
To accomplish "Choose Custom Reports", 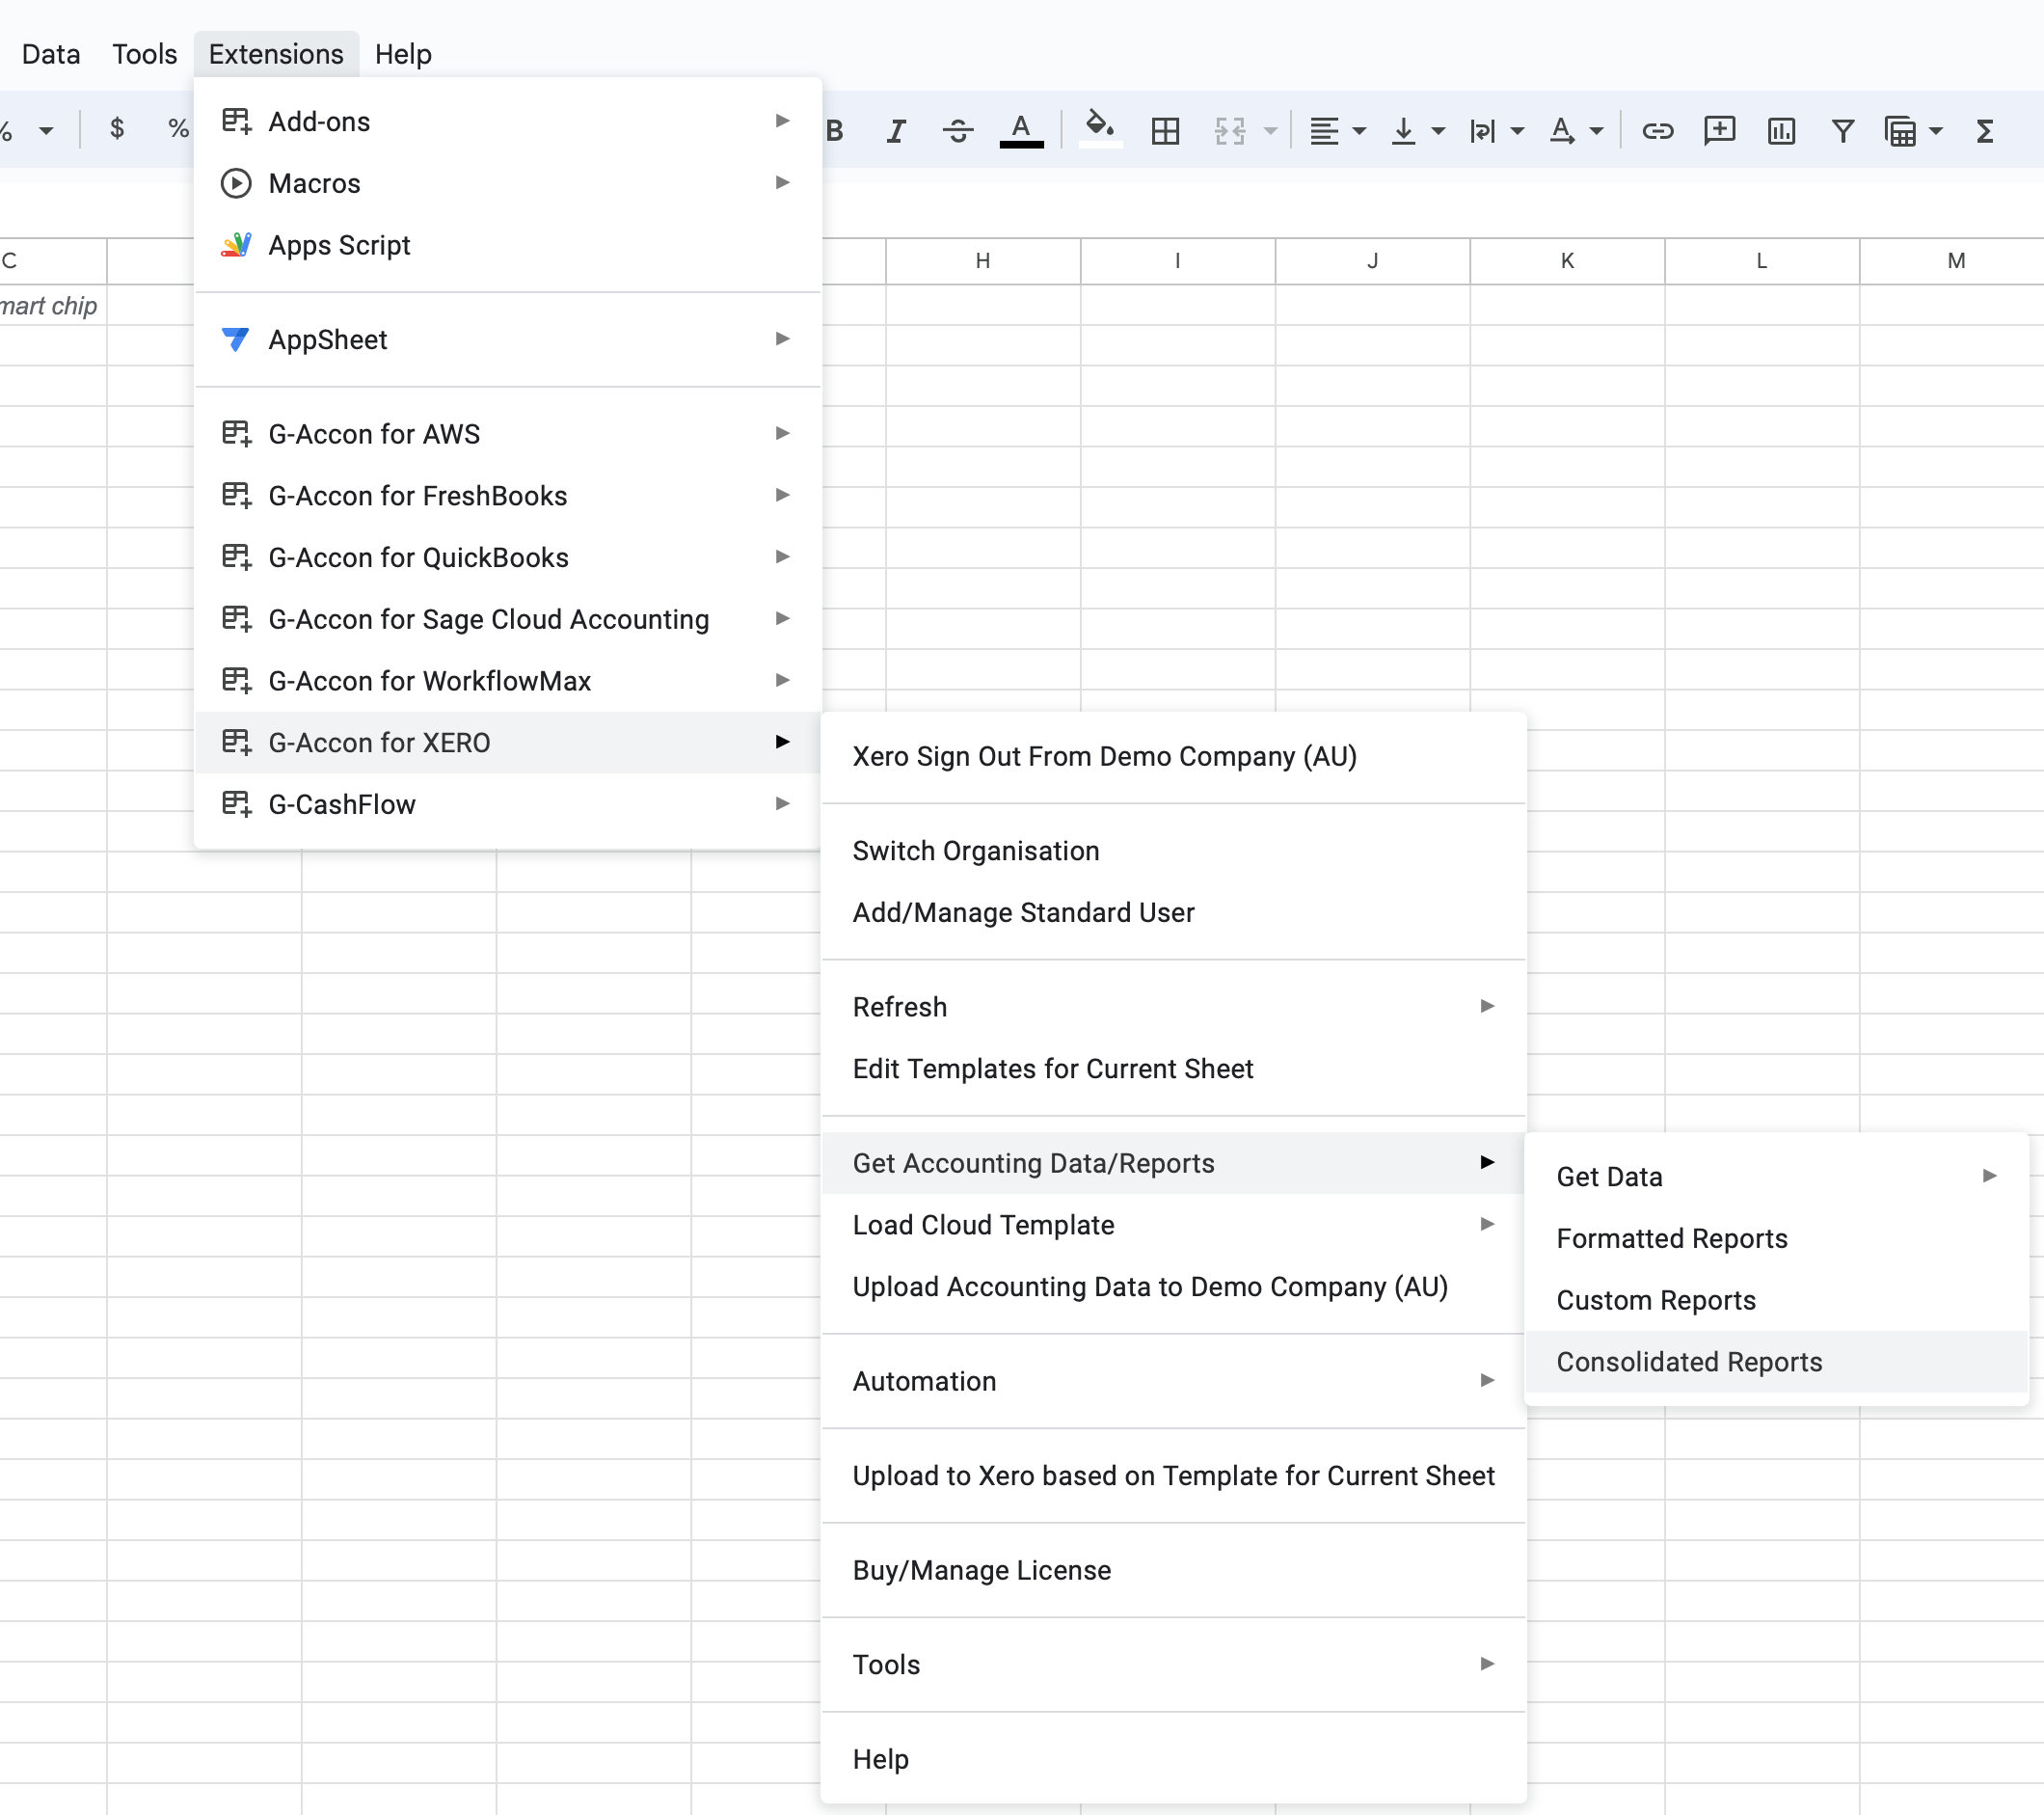I will click(1777, 1301).
